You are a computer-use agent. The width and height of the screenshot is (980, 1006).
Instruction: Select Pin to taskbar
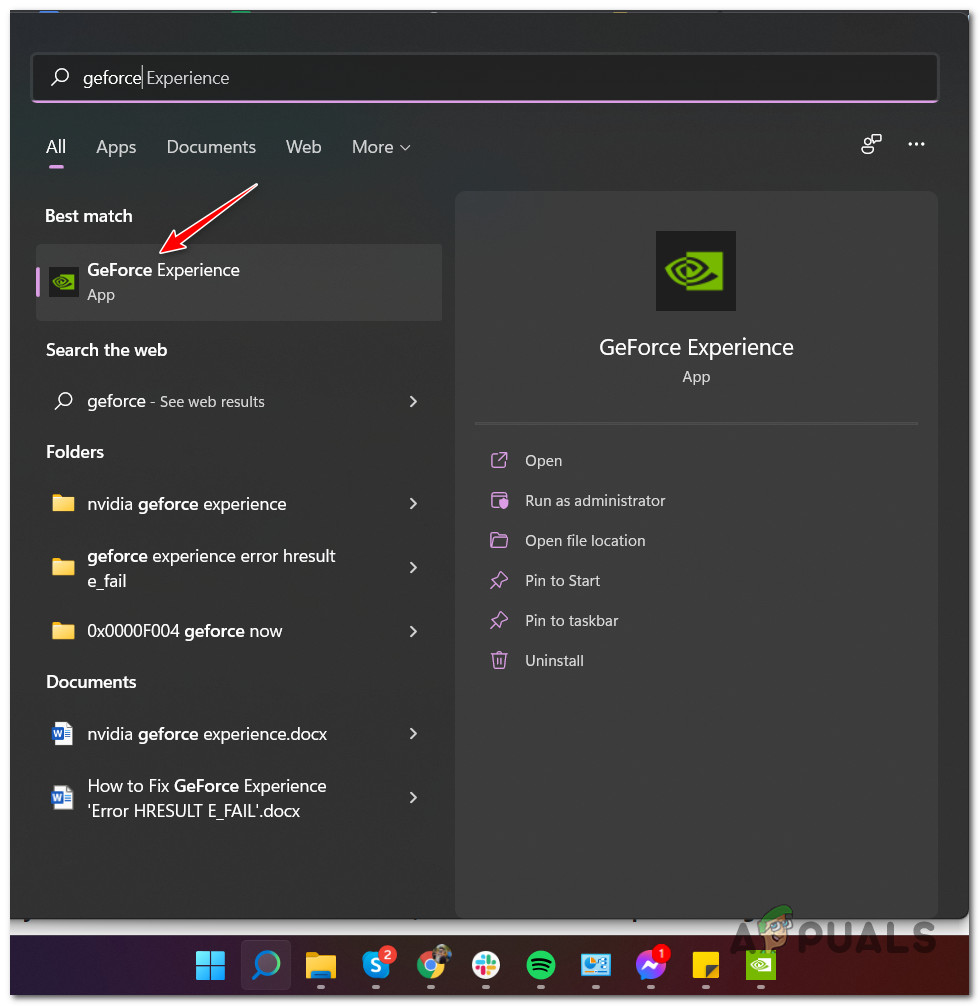pyautogui.click(x=571, y=620)
